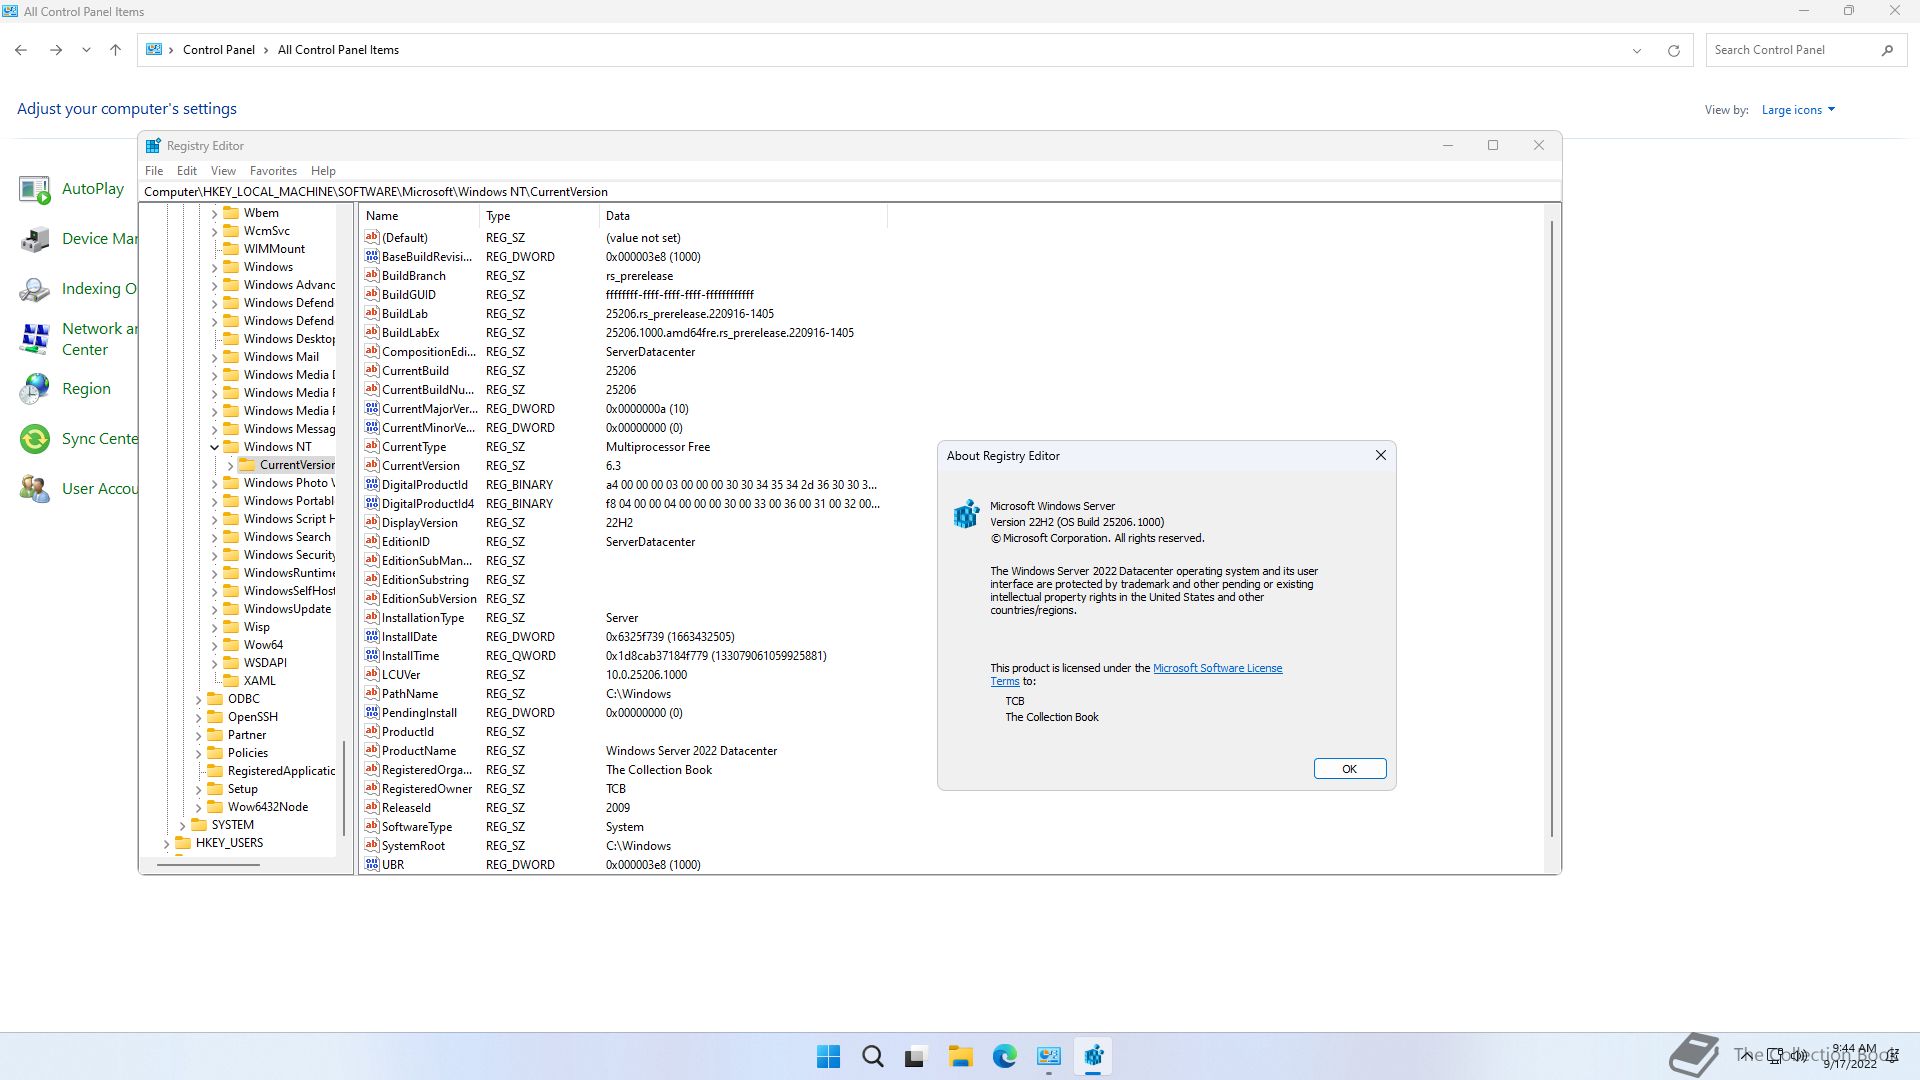Close the About Registry Editor dialog
The image size is (1920, 1080).
click(x=1380, y=455)
